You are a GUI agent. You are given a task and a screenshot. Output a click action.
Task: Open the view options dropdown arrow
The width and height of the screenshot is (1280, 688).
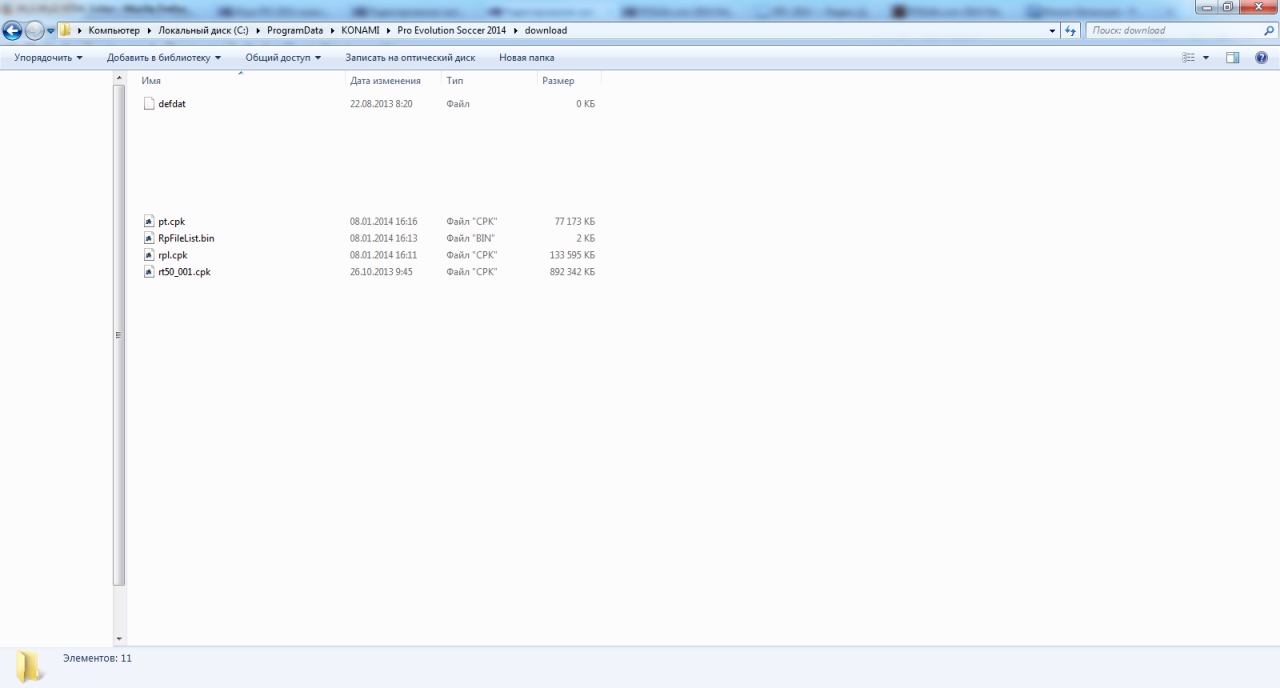click(1206, 58)
